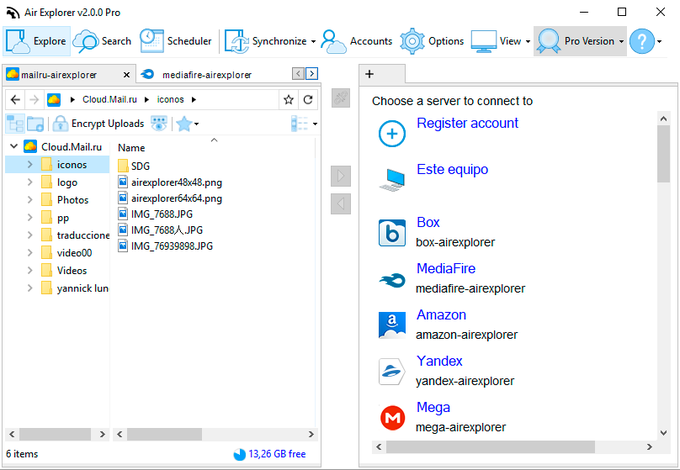Collapse the Cloud.Mail.ru tree root

(14, 147)
